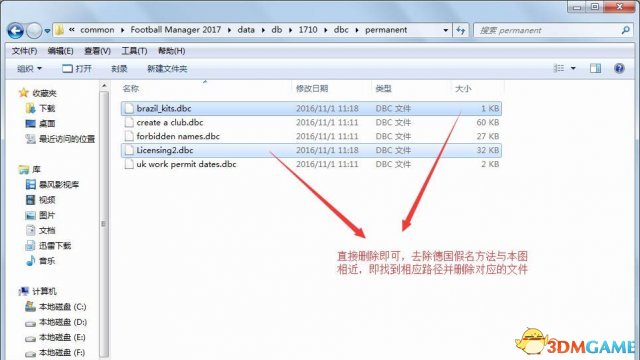
Task: Open 图片 library
Action: pos(41,215)
